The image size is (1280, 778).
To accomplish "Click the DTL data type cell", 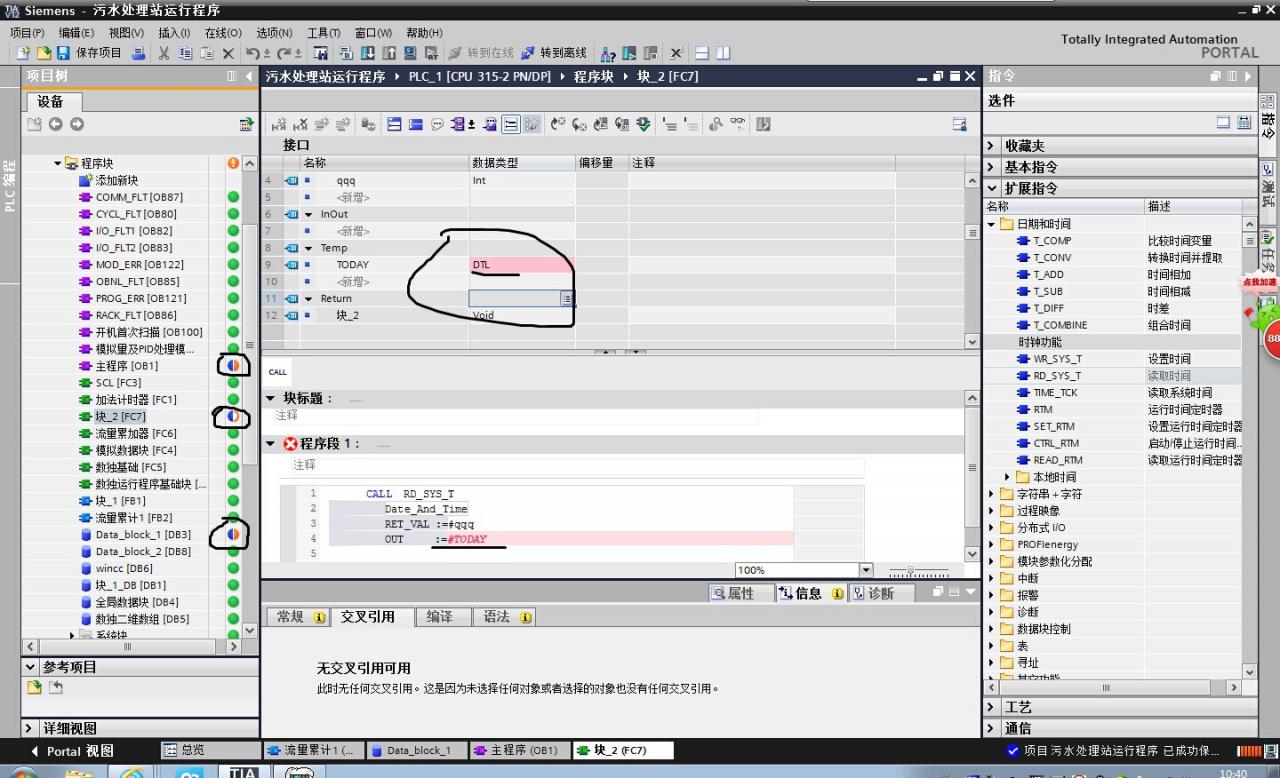I will coord(521,265).
